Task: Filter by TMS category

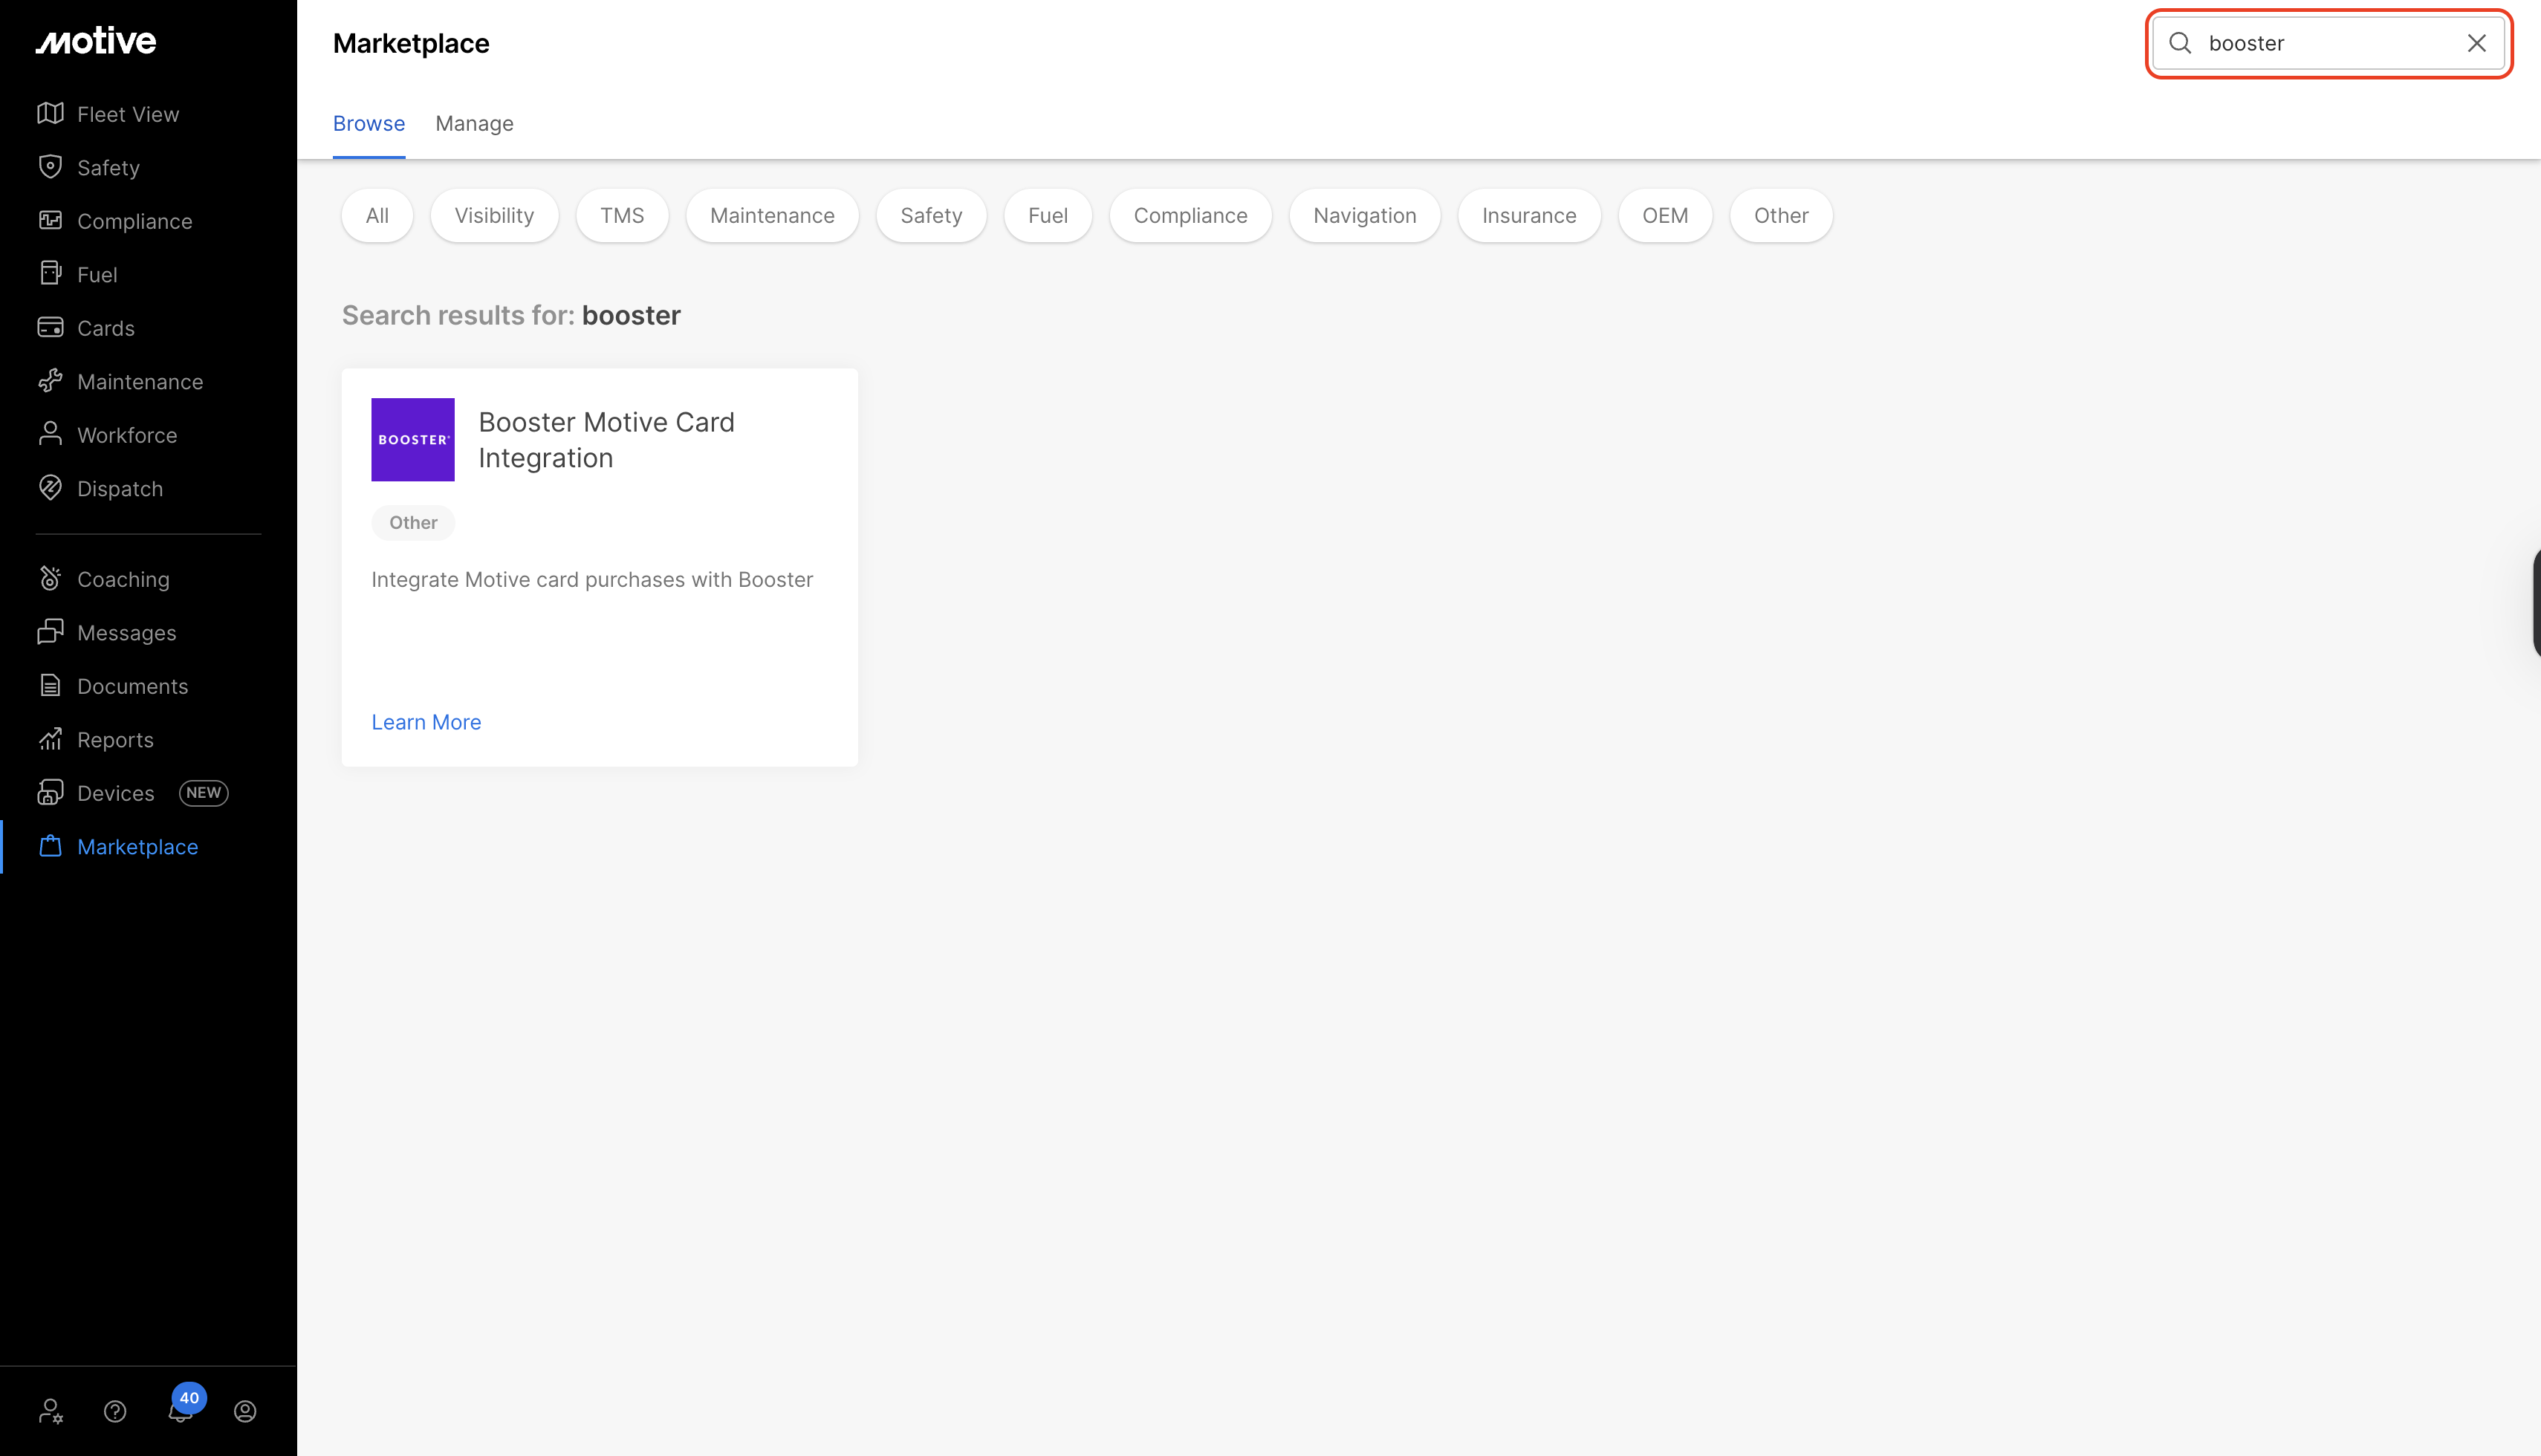Action: click(622, 215)
